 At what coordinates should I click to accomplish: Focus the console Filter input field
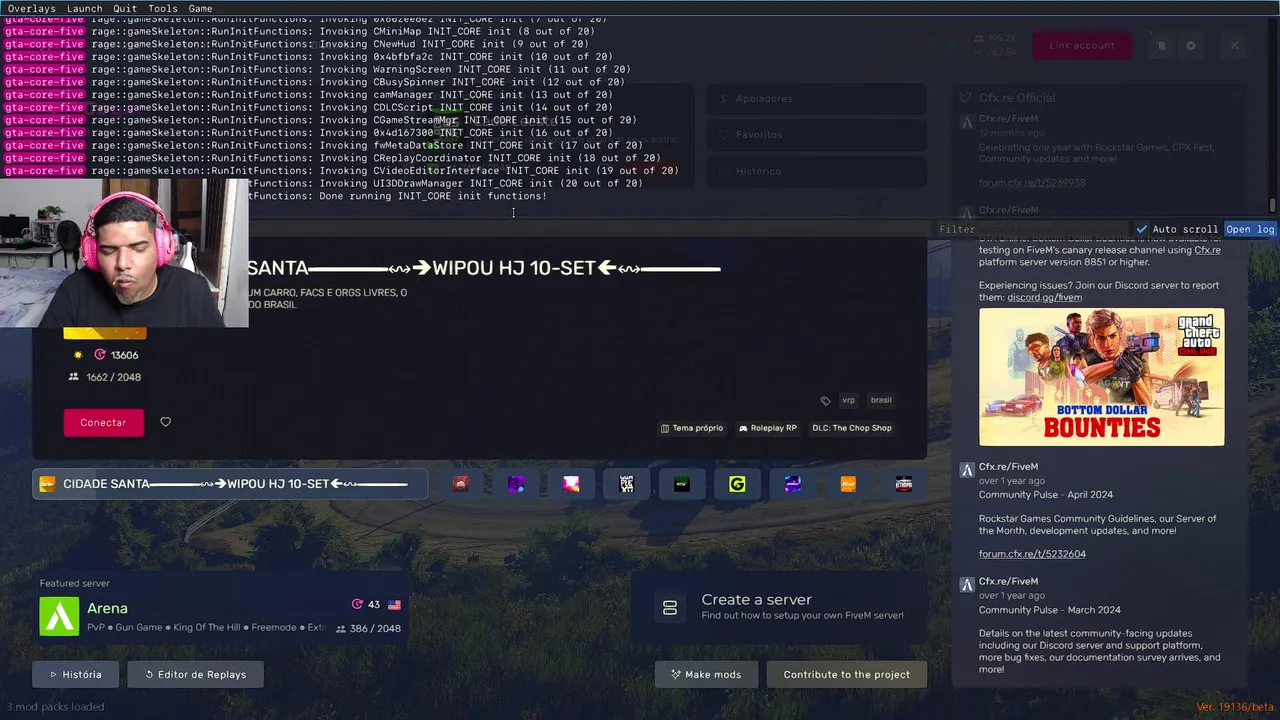pyautogui.click(x=1030, y=229)
